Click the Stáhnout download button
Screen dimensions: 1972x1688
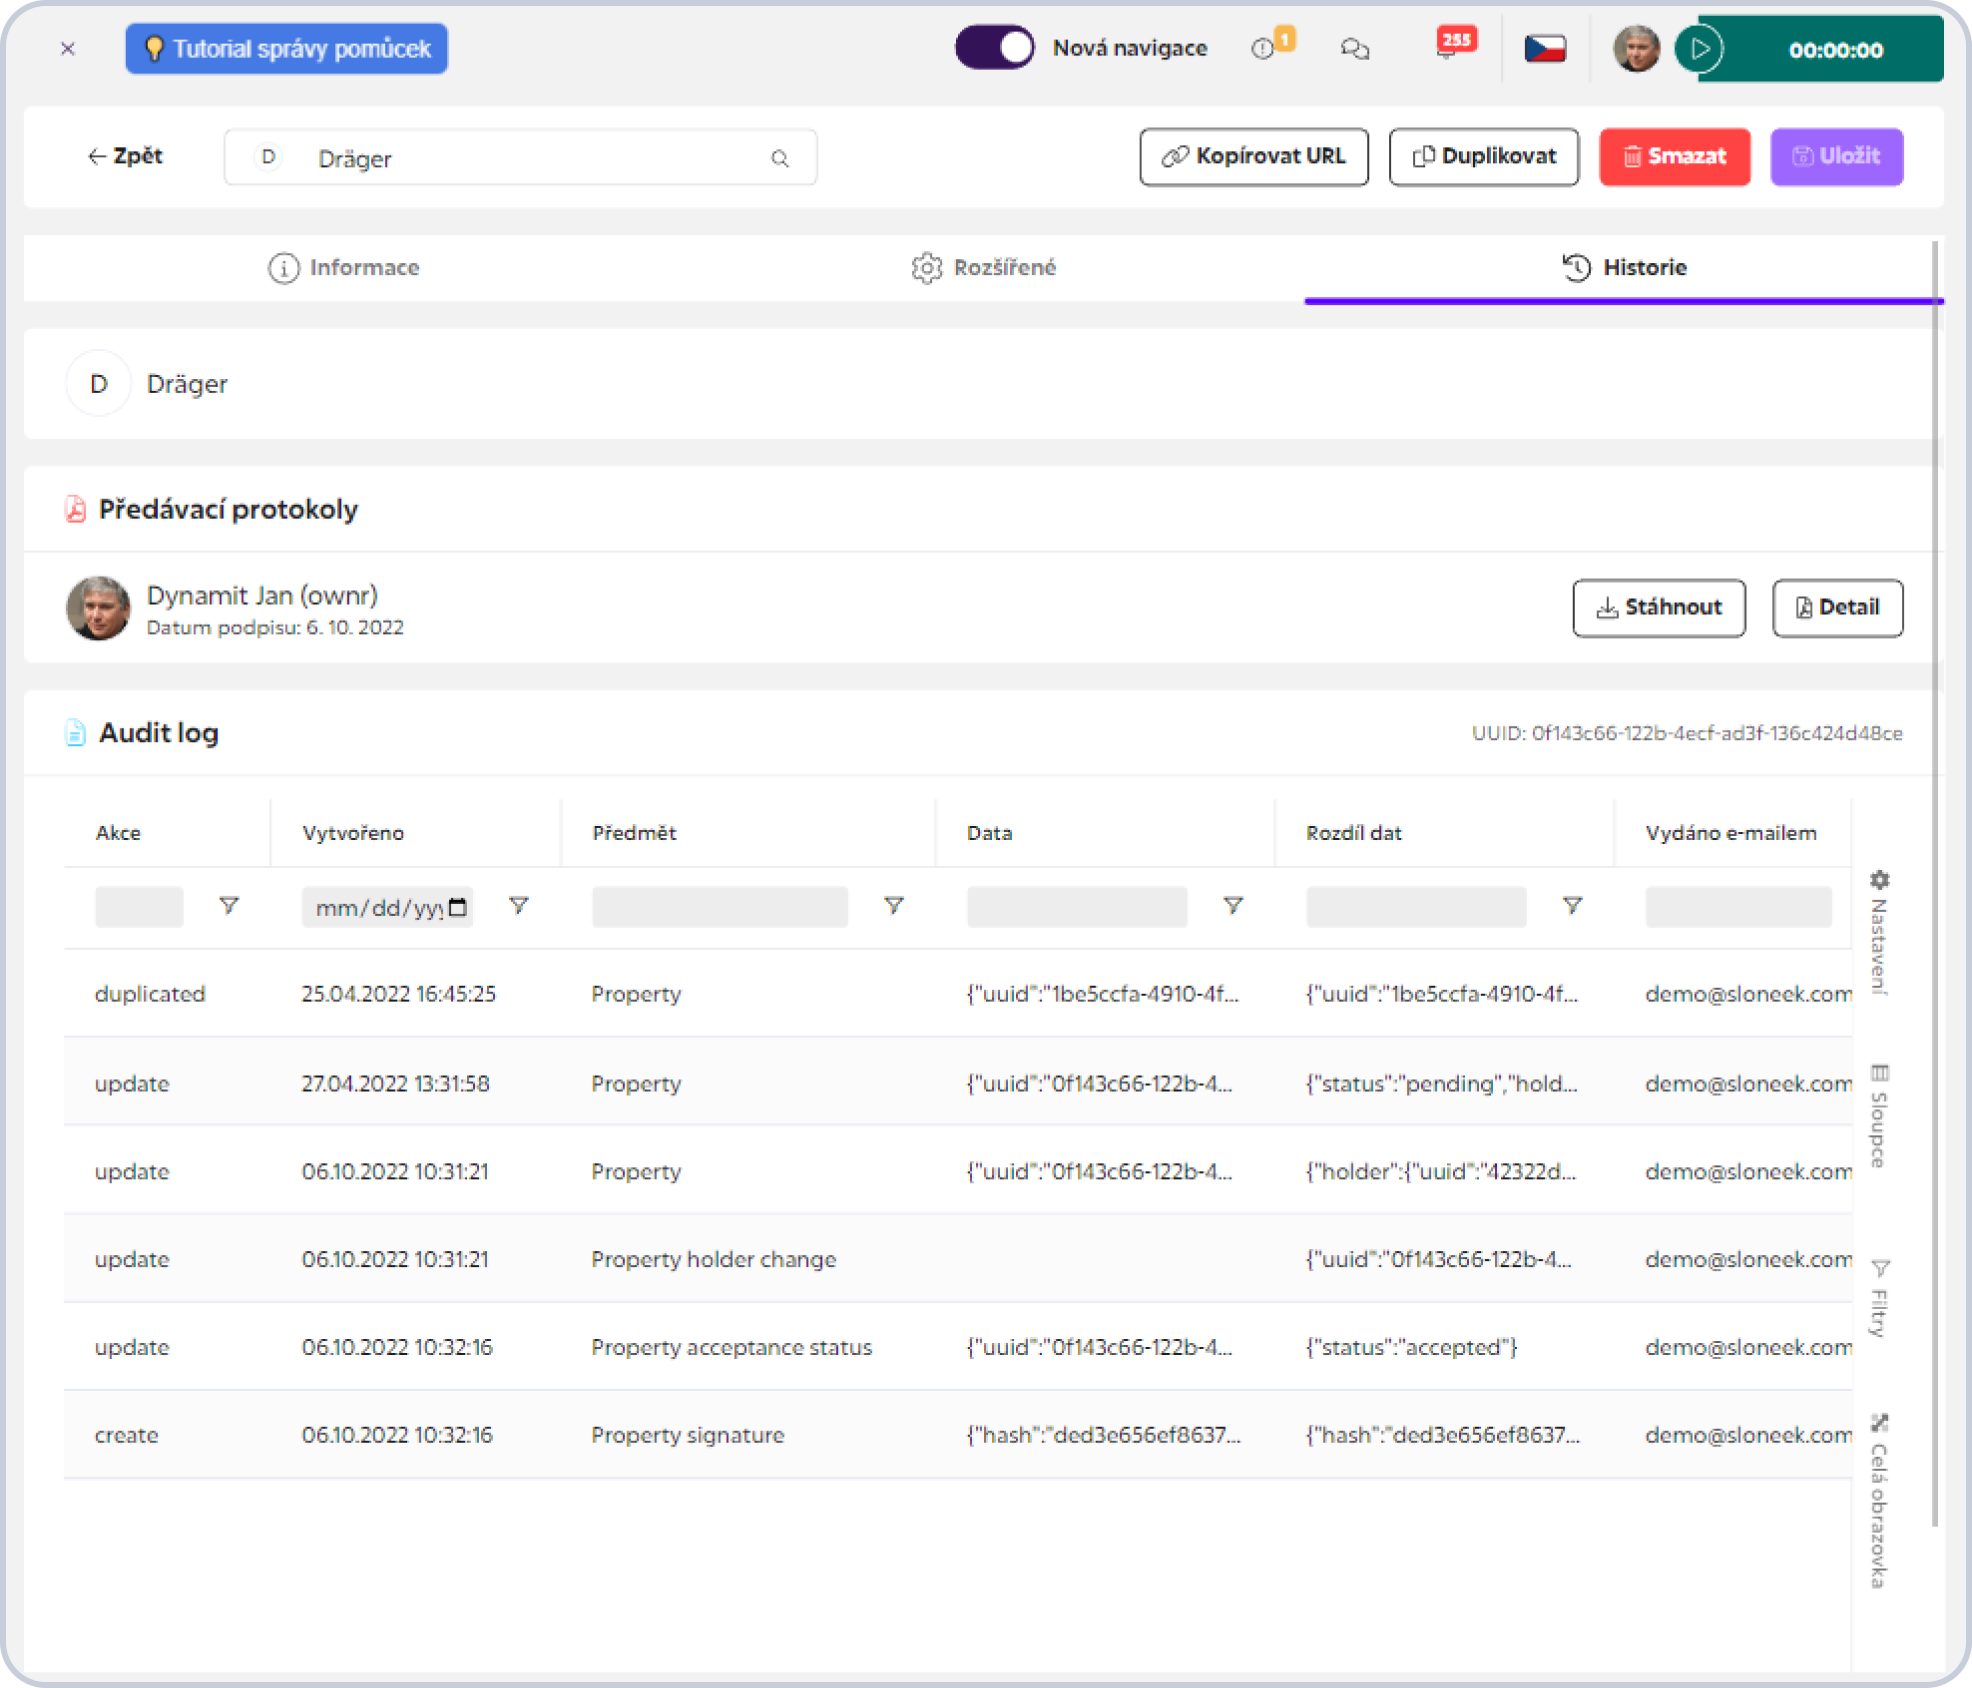pos(1658,608)
